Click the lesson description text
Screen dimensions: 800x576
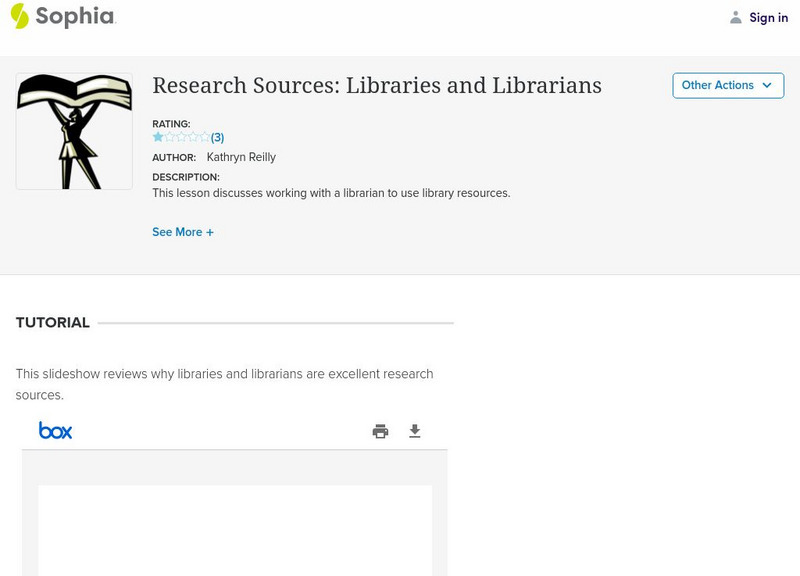331,193
